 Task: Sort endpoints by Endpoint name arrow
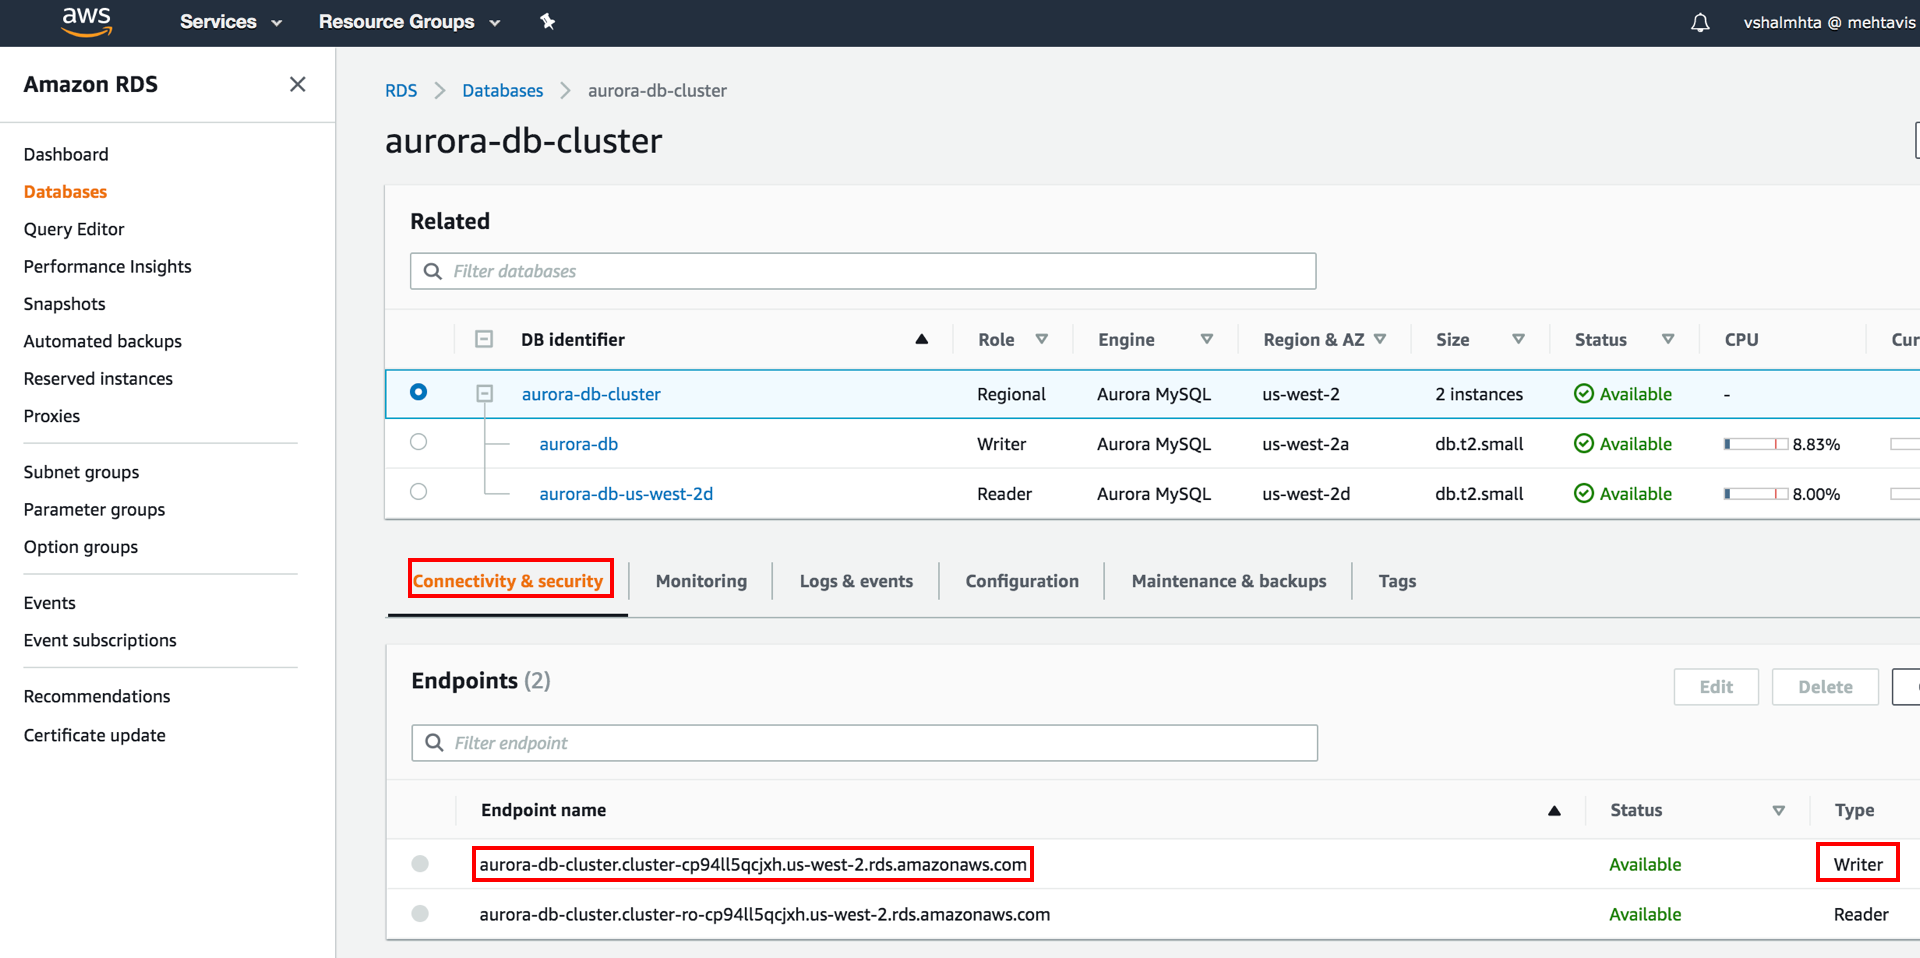click(1554, 810)
